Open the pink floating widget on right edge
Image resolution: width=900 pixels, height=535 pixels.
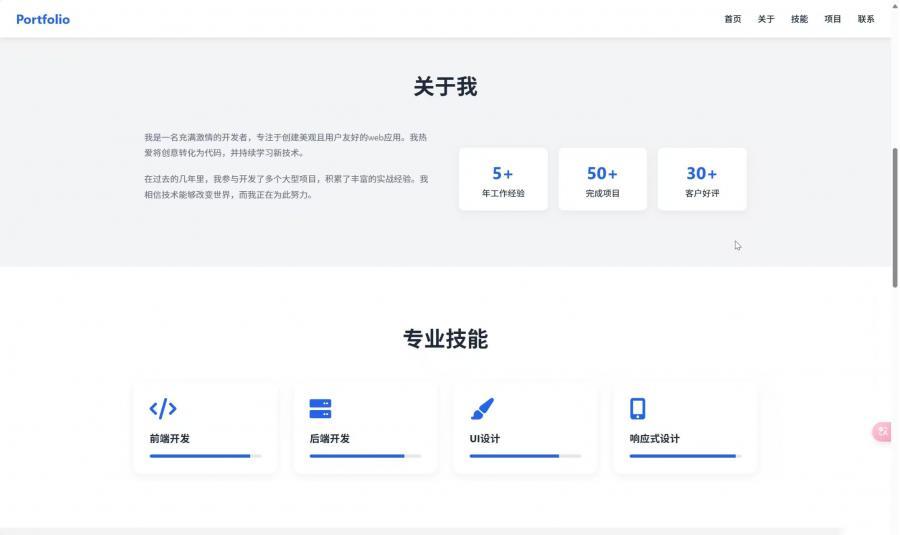[882, 432]
